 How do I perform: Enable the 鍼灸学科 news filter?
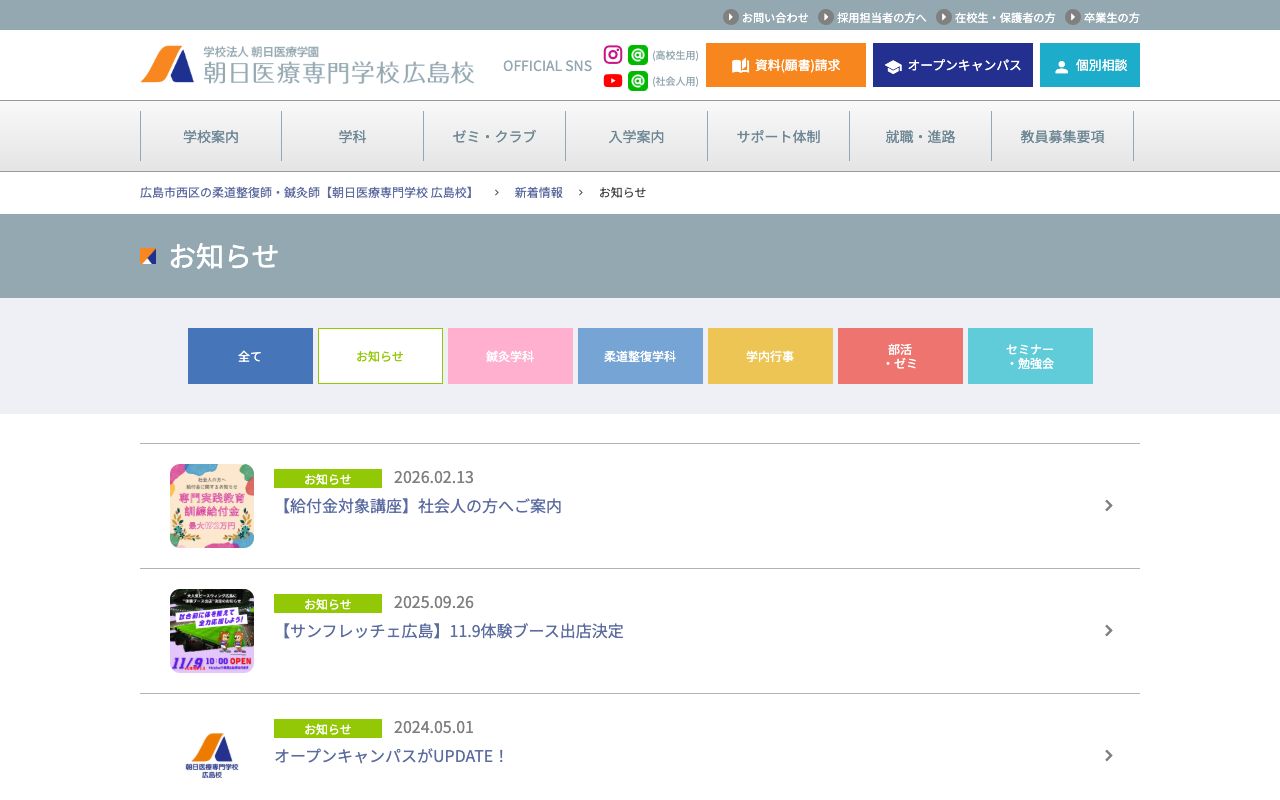tap(510, 356)
